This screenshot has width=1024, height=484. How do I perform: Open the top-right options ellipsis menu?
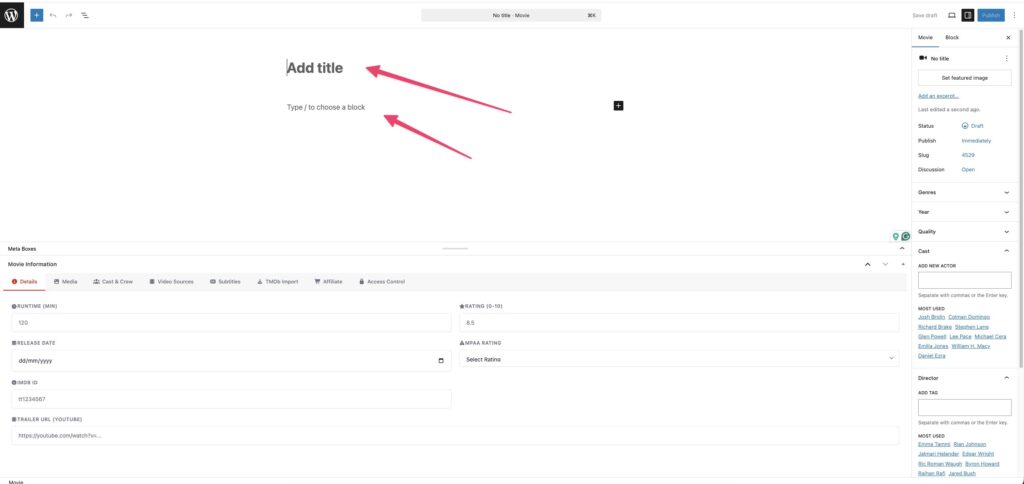coord(1012,15)
